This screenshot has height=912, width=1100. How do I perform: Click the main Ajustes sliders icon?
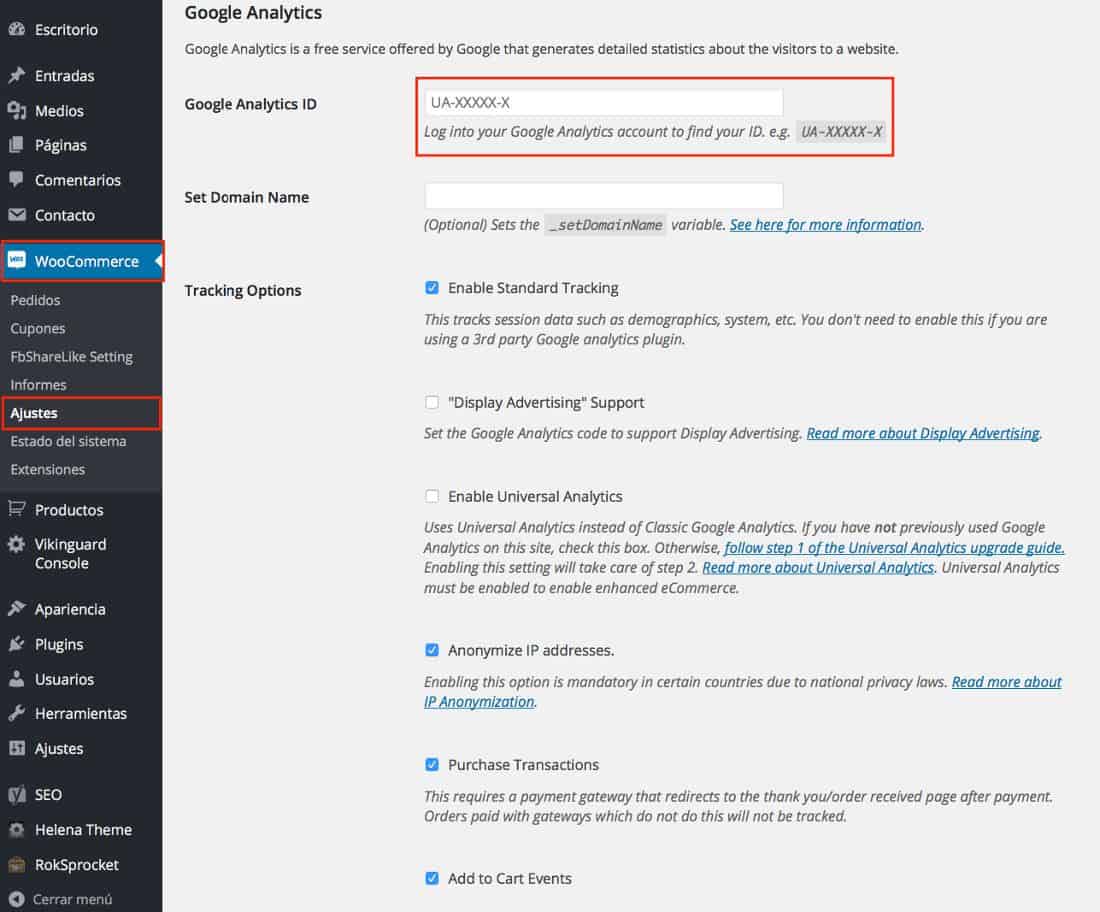(x=17, y=748)
